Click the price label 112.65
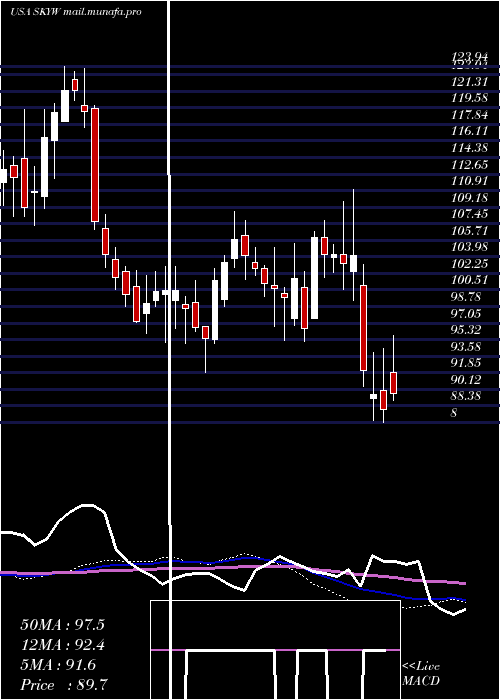Image resolution: width=500 pixels, height=700 pixels. (470, 164)
